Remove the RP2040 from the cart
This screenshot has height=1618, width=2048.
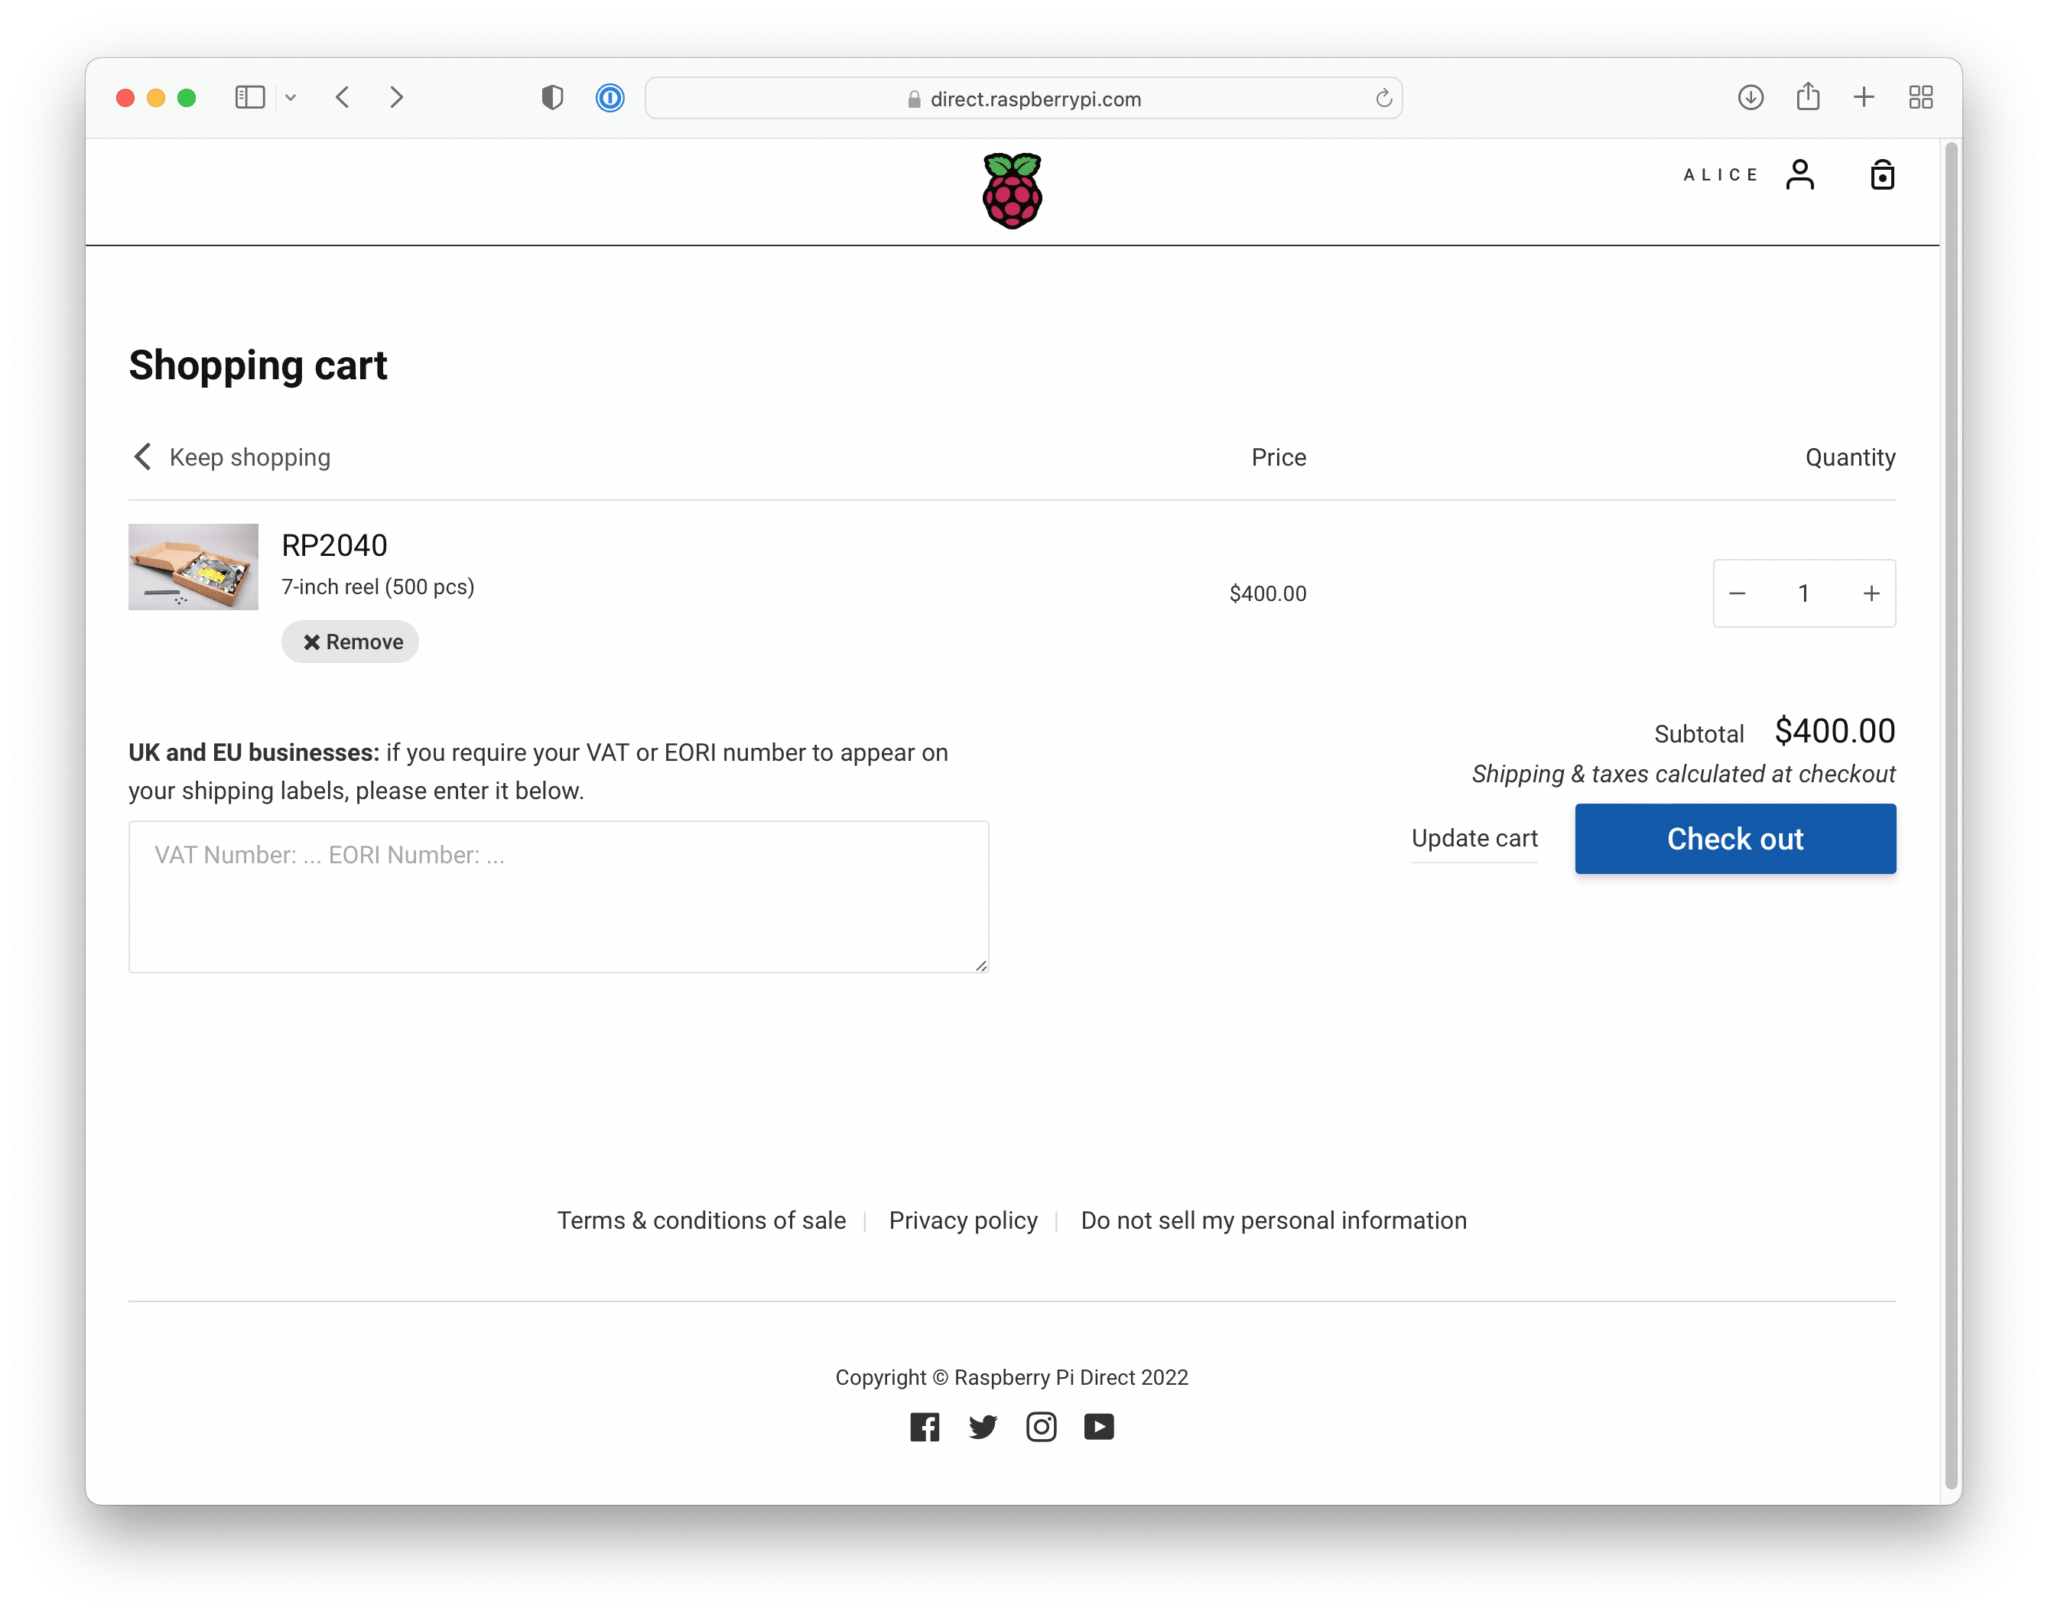(351, 642)
